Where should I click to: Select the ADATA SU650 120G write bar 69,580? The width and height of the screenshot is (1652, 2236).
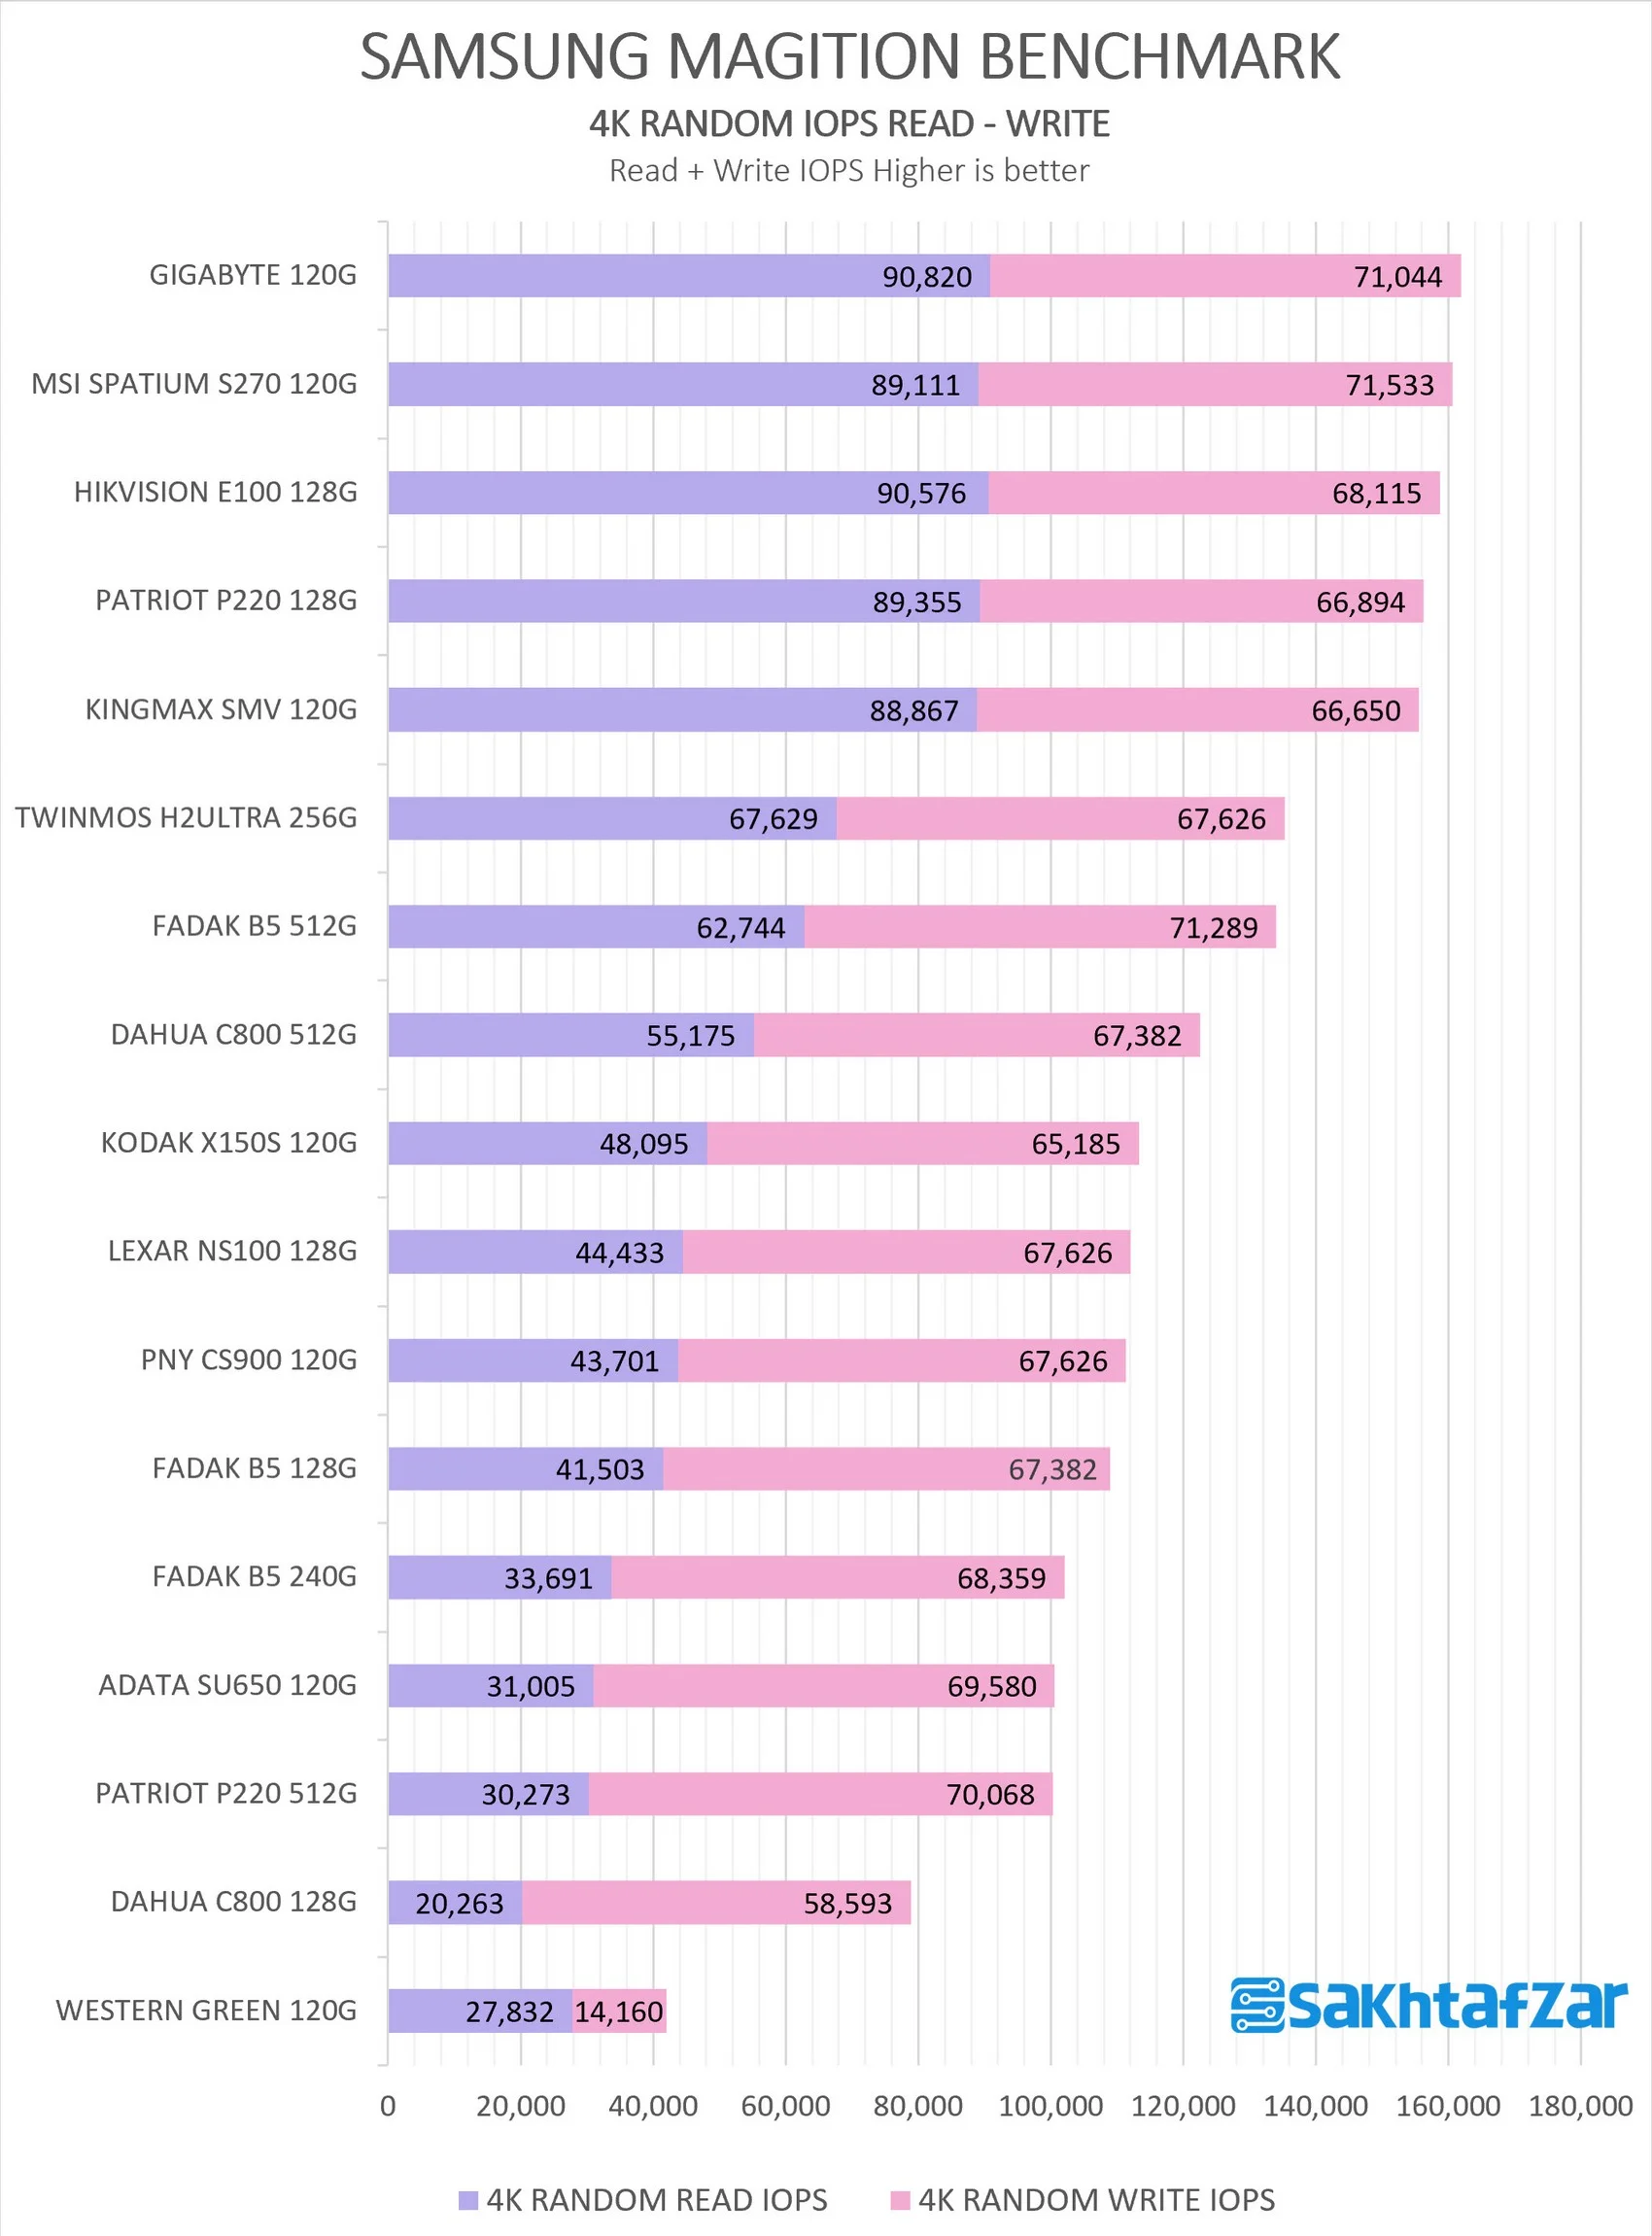click(x=823, y=1686)
